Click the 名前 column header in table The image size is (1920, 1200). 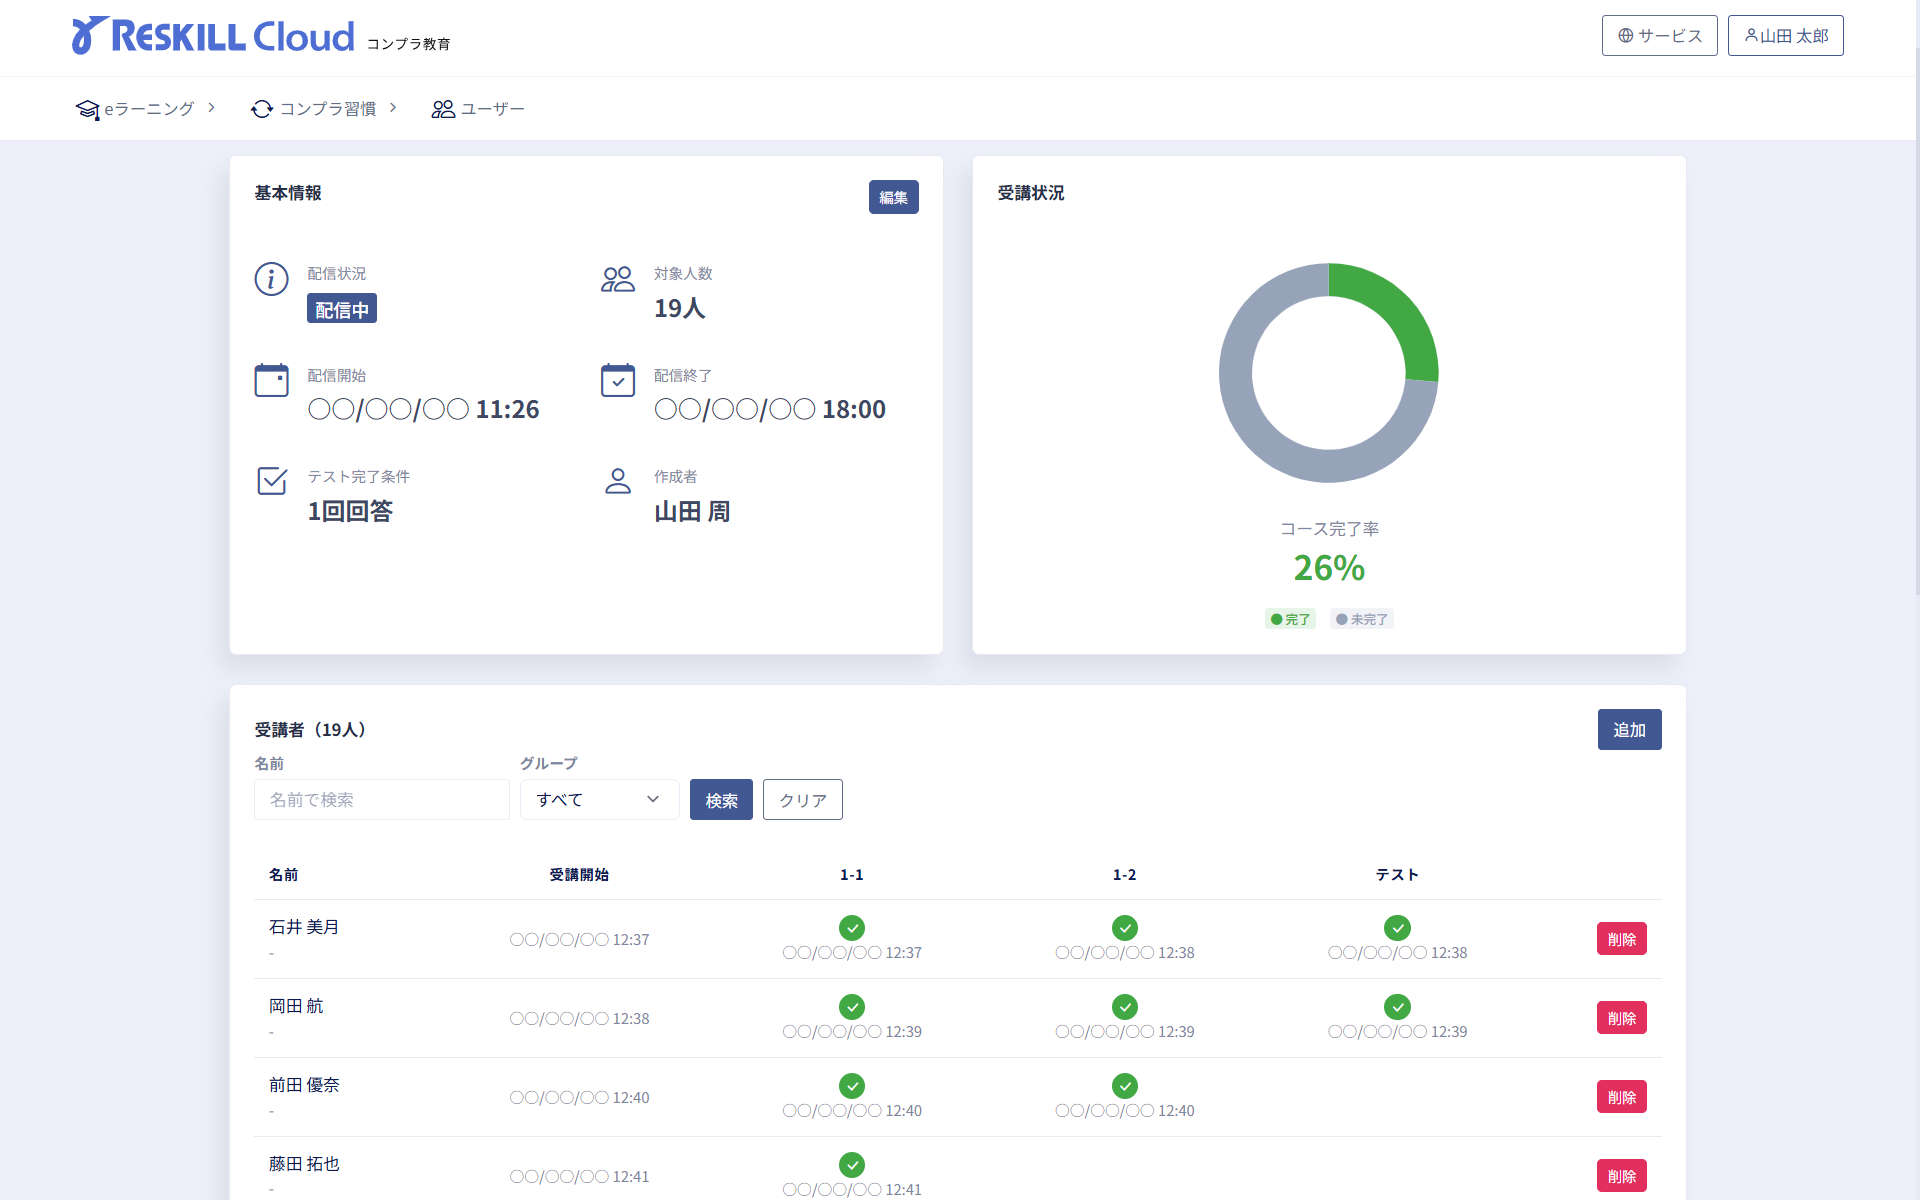coord(283,875)
